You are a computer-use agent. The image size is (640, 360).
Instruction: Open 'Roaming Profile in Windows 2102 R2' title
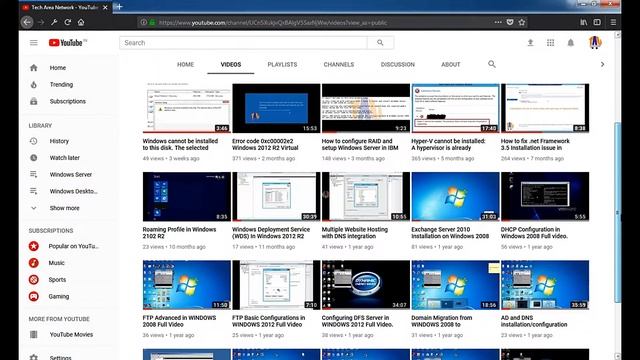point(179,233)
